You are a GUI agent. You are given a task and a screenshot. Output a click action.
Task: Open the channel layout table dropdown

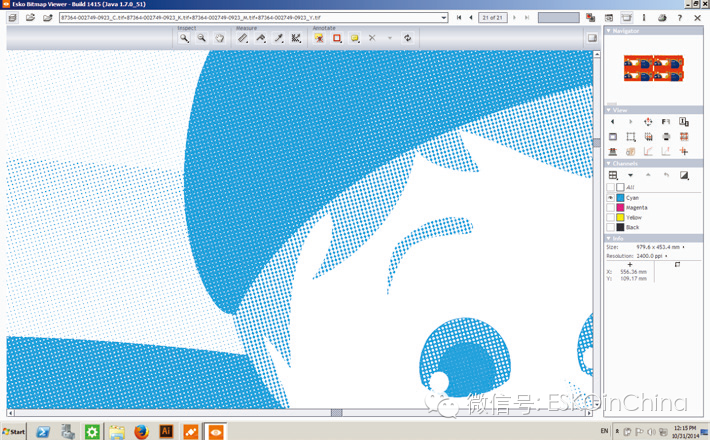tap(613, 175)
